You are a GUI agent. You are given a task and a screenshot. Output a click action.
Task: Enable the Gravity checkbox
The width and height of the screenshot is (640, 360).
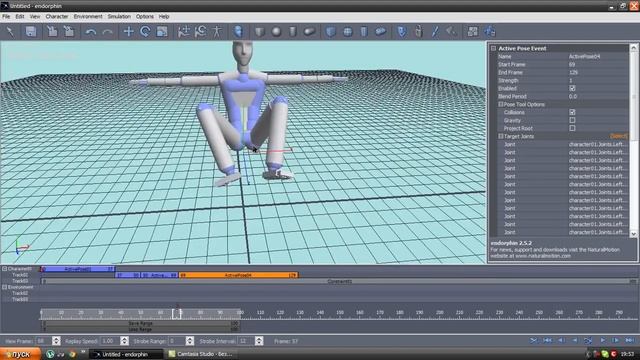tap(572, 120)
